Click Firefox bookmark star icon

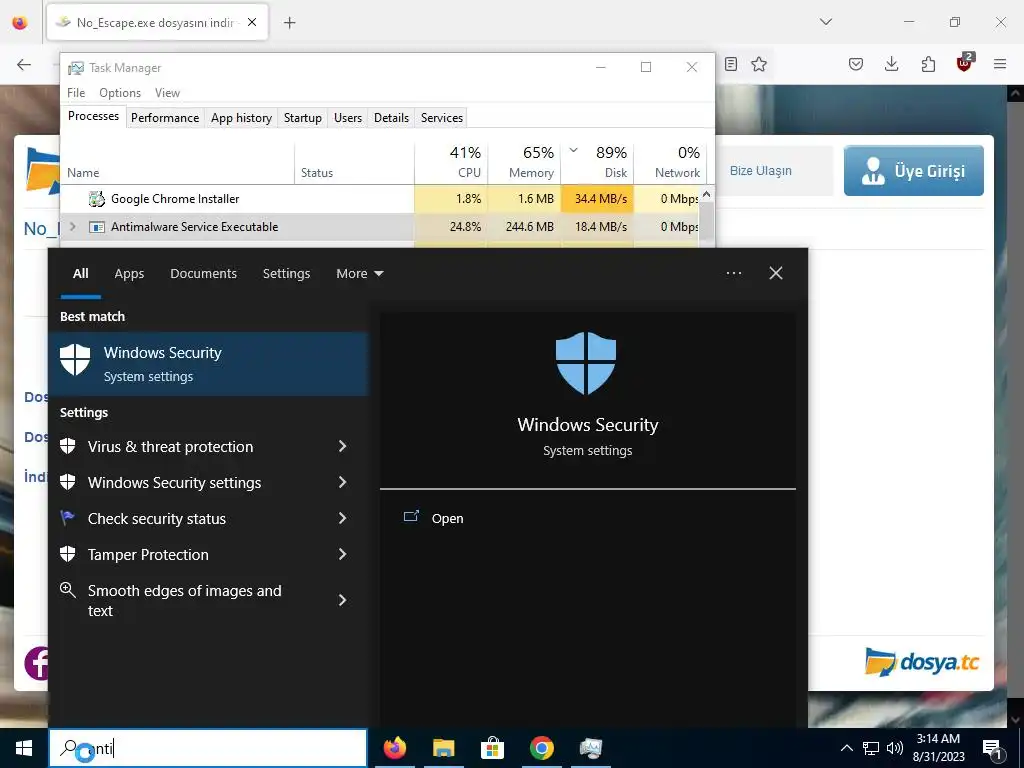pos(759,64)
